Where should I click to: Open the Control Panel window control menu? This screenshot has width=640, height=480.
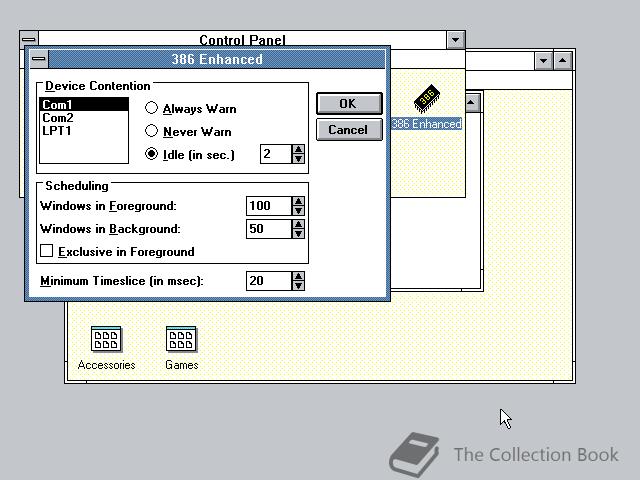(29, 39)
